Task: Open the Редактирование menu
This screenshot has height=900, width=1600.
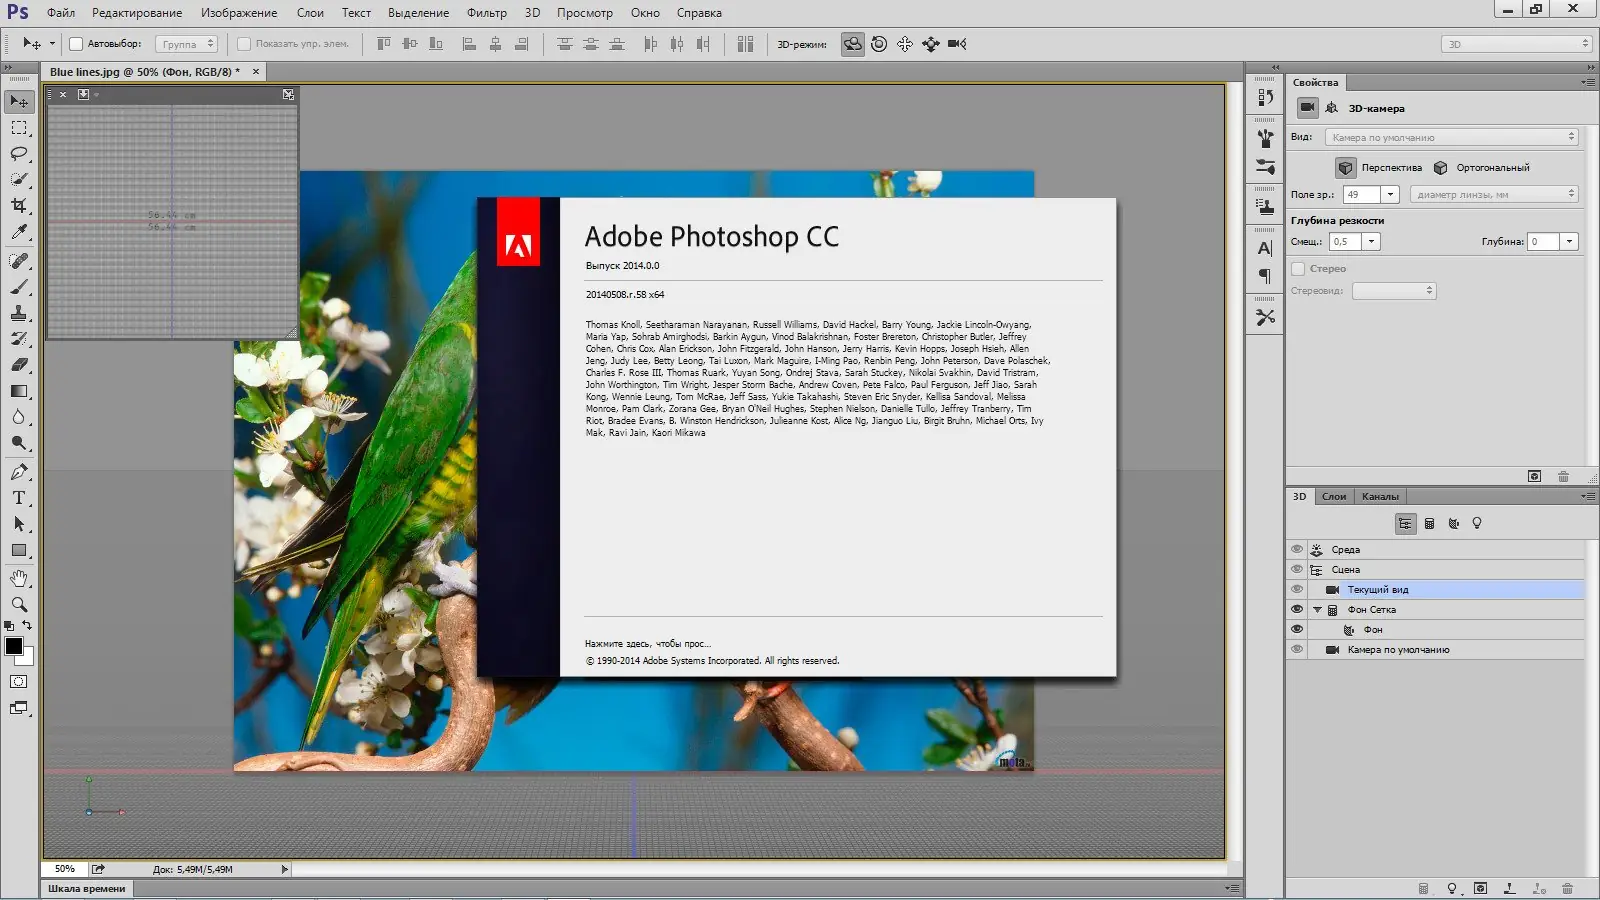Action: (x=137, y=13)
